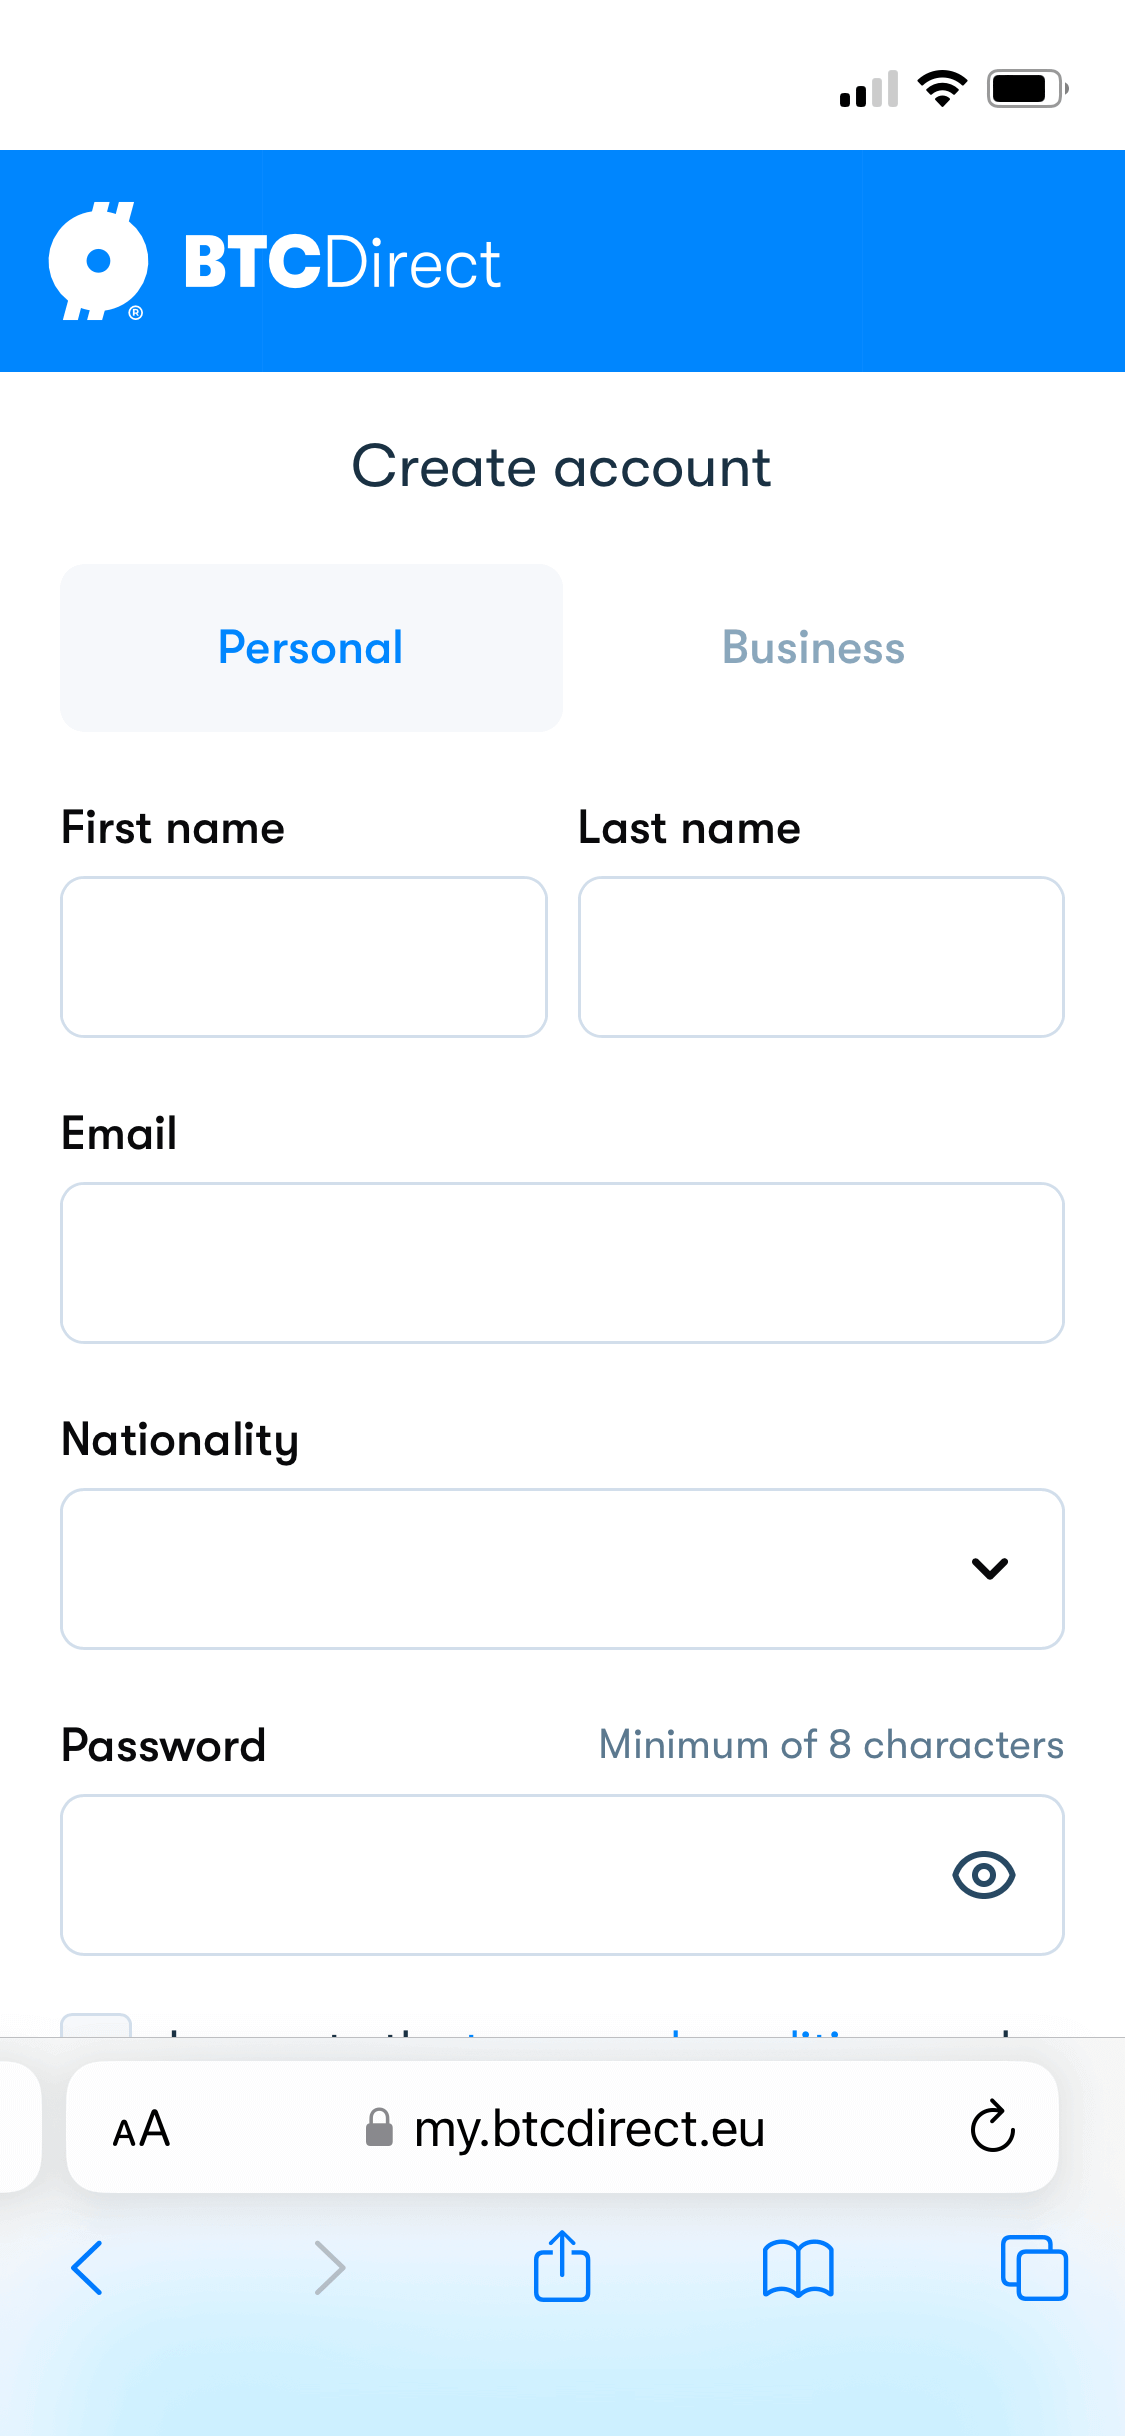The height and width of the screenshot is (2436, 1125).
Task: Focus the First name input field
Action: tap(304, 957)
